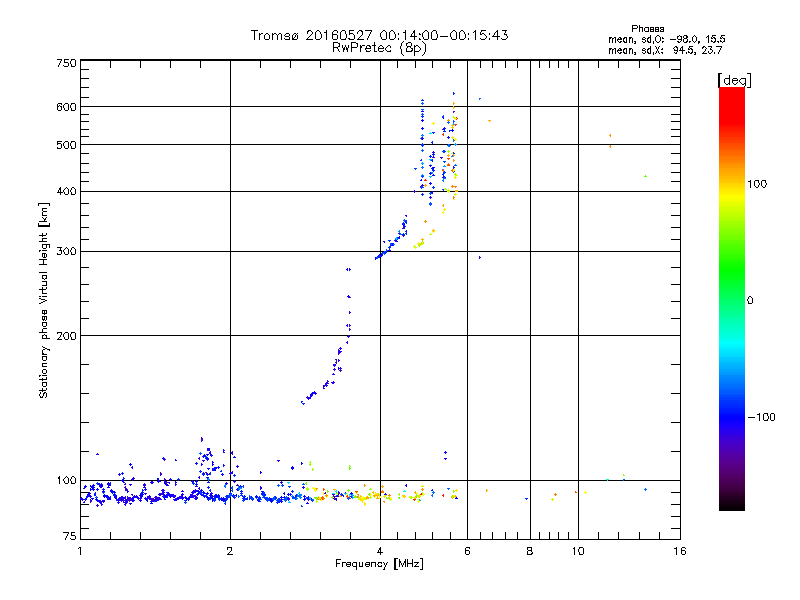Viewport: 800px width, 600px height.
Task: Click the y-axis tick label '750'
Action: pyautogui.click(x=67, y=63)
